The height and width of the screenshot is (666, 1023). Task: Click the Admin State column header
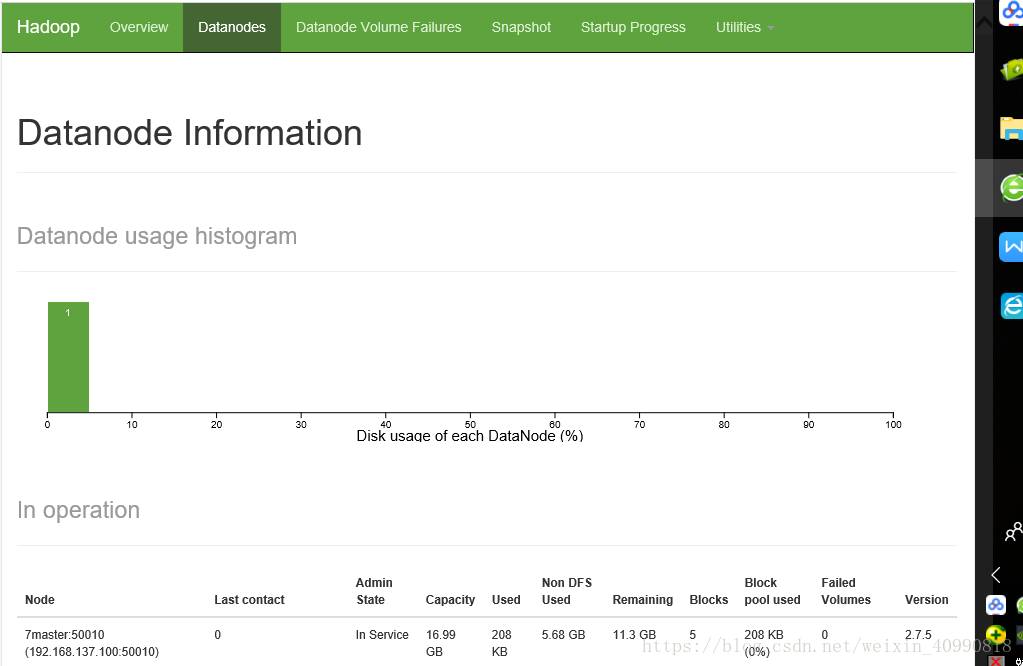374,591
